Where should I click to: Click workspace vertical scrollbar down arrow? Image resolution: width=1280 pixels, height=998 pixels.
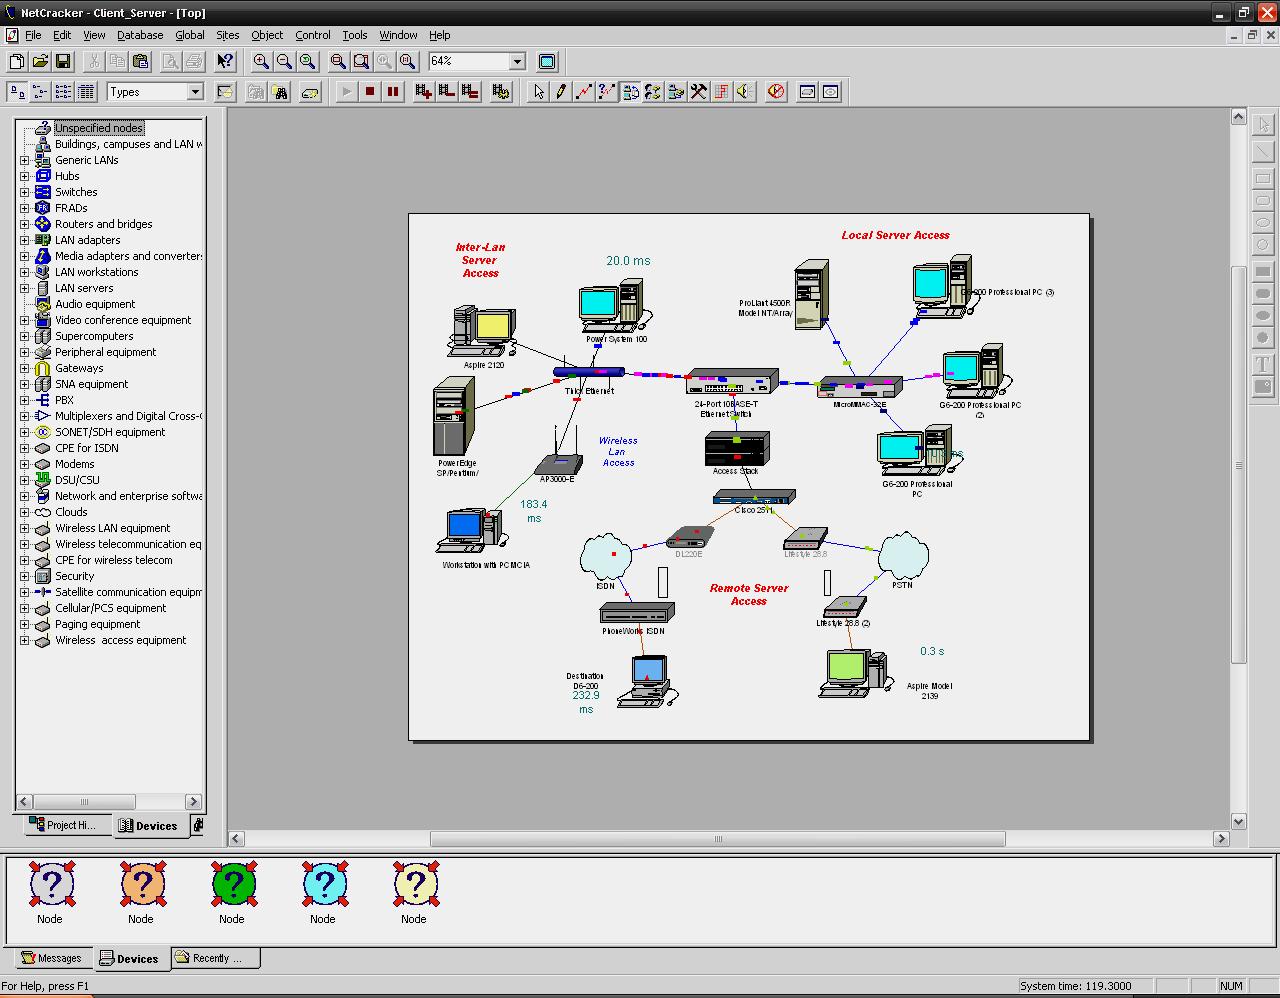click(x=1239, y=822)
